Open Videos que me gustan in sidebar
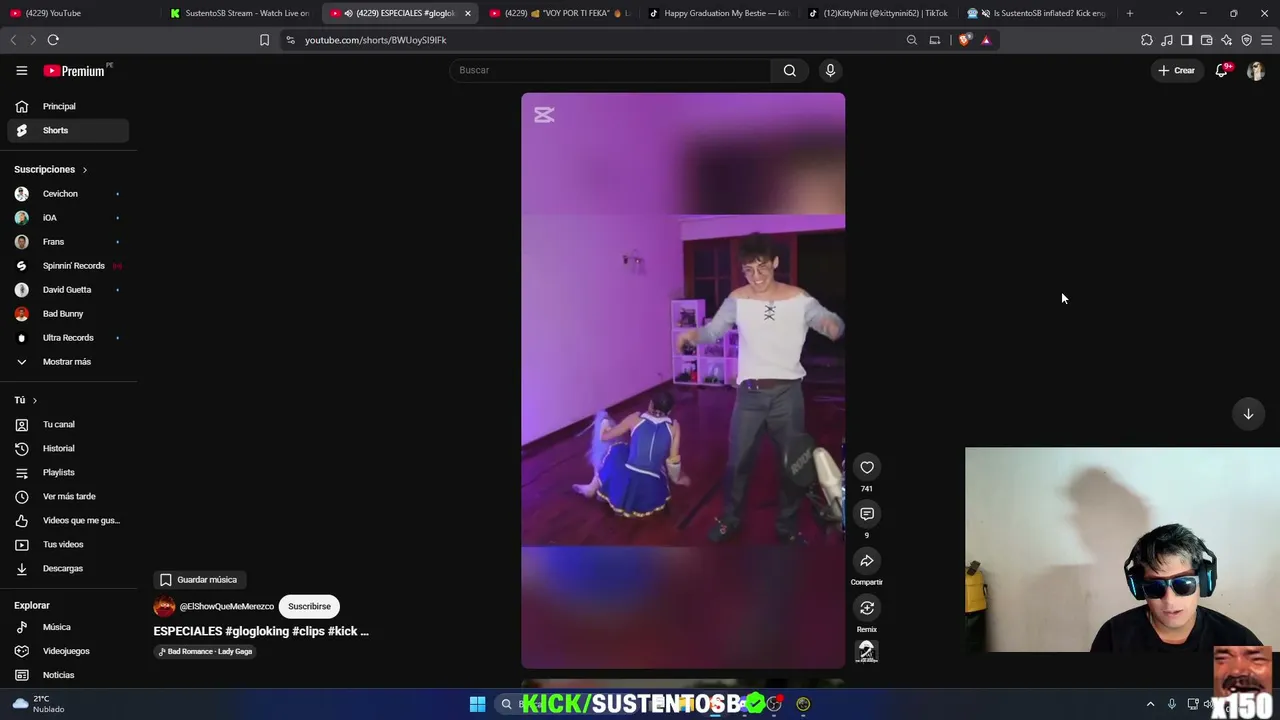The height and width of the screenshot is (720, 1280). click(68, 520)
